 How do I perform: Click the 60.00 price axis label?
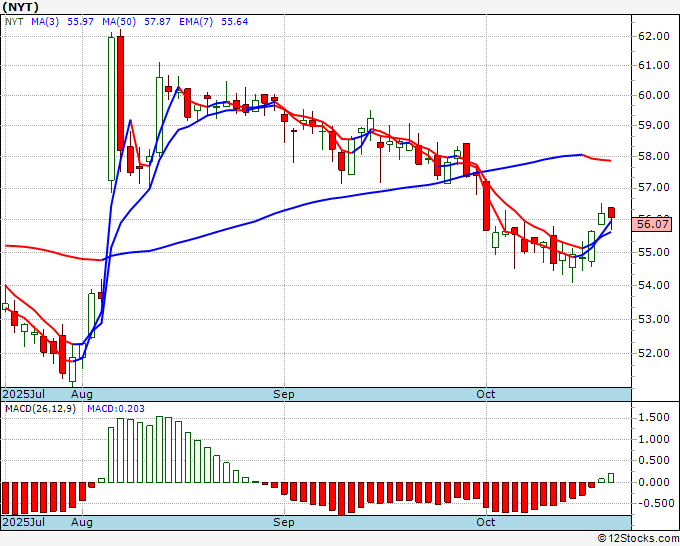coord(654,95)
